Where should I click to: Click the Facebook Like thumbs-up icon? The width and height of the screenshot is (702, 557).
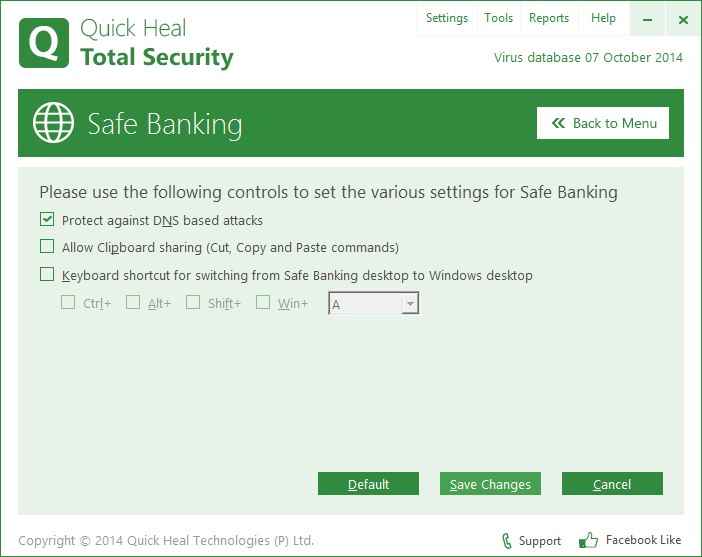(588, 540)
